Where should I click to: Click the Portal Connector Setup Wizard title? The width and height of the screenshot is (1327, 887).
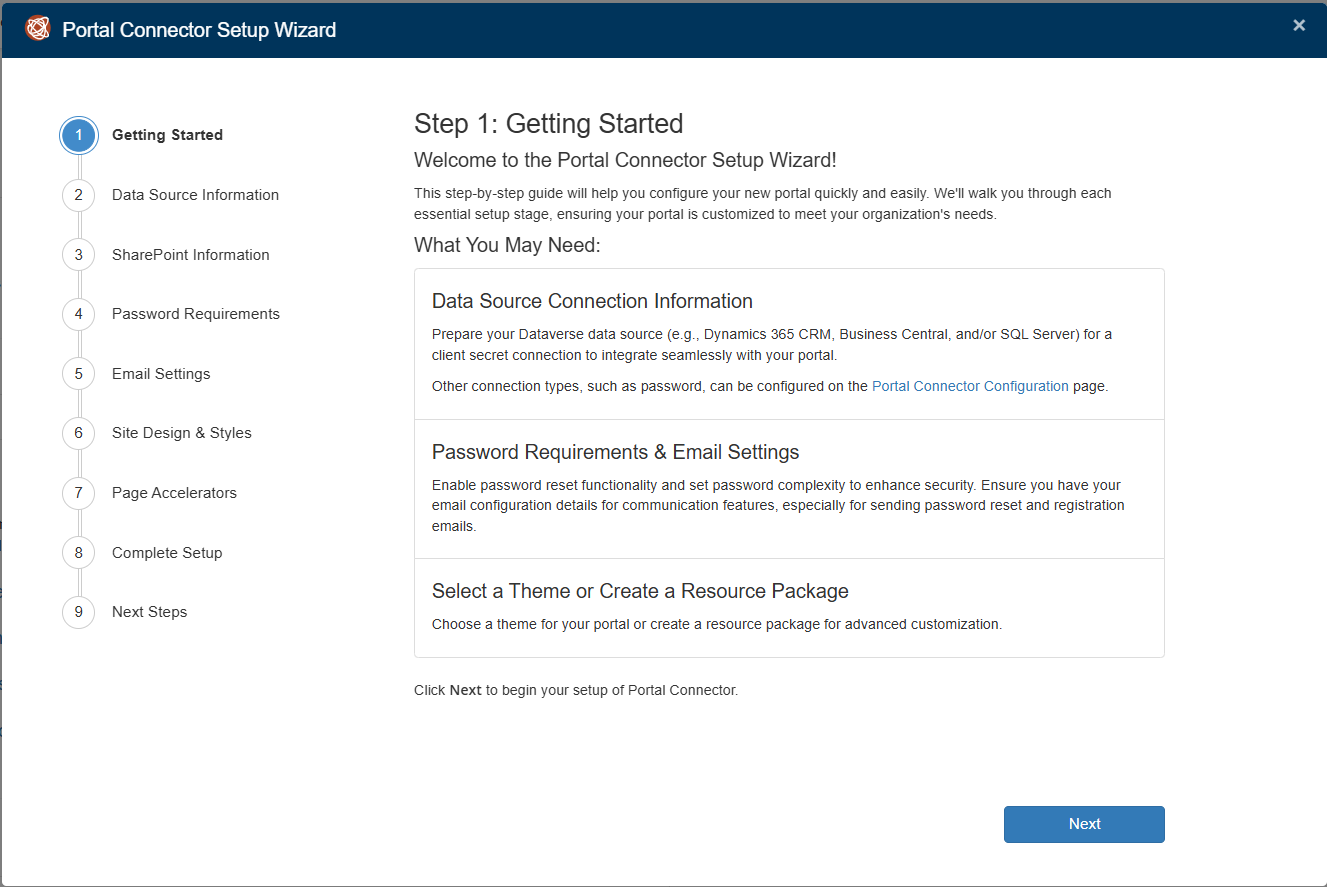(199, 30)
